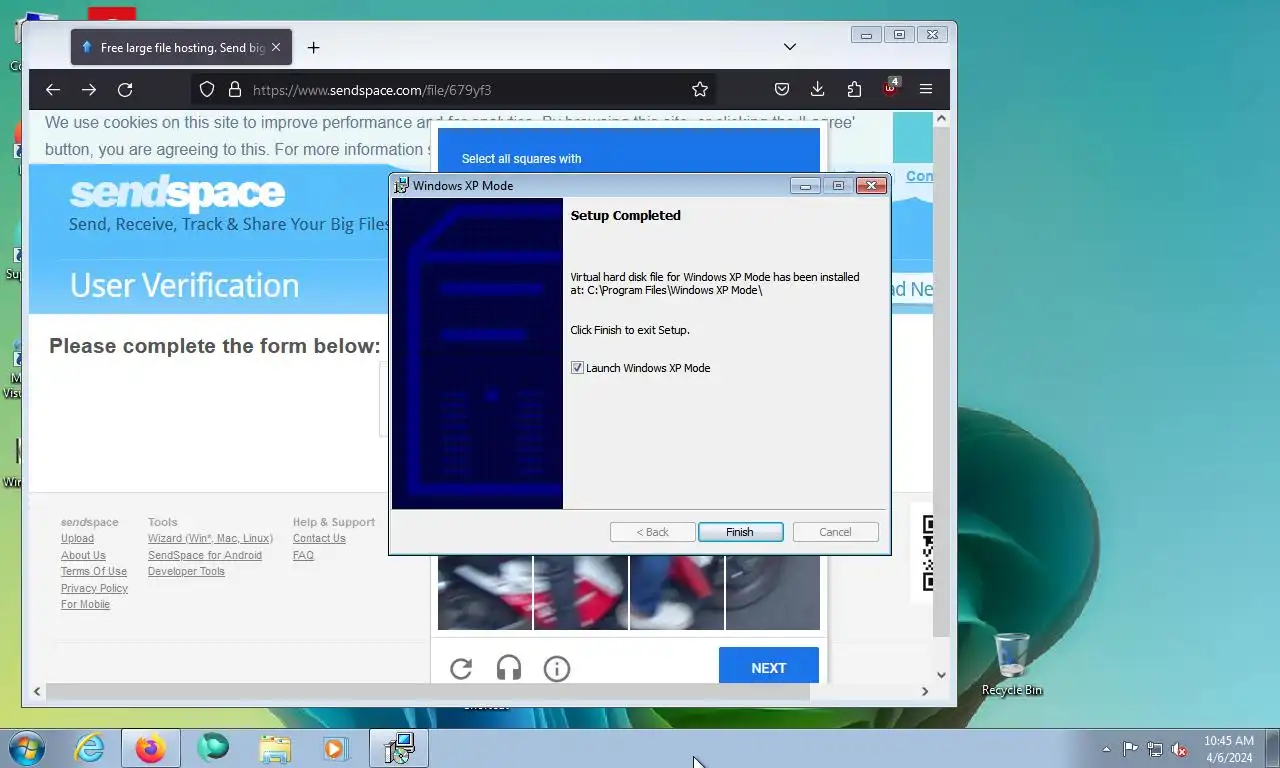Click the sendspace logo
This screenshot has height=768, width=1280.
tap(177, 193)
